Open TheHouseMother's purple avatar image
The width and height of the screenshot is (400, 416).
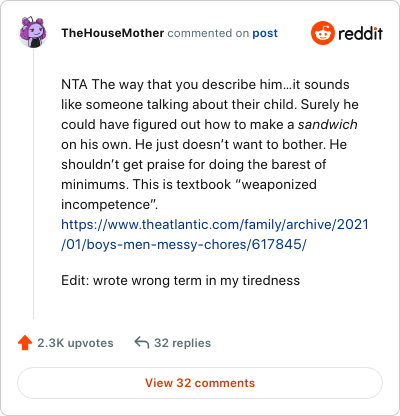pos(33,32)
